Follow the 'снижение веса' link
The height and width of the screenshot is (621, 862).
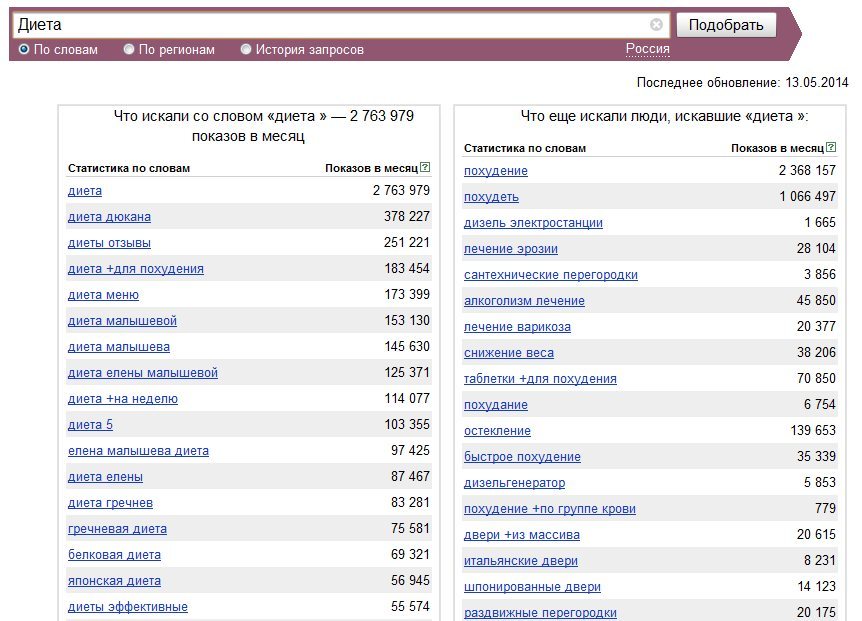coord(509,353)
